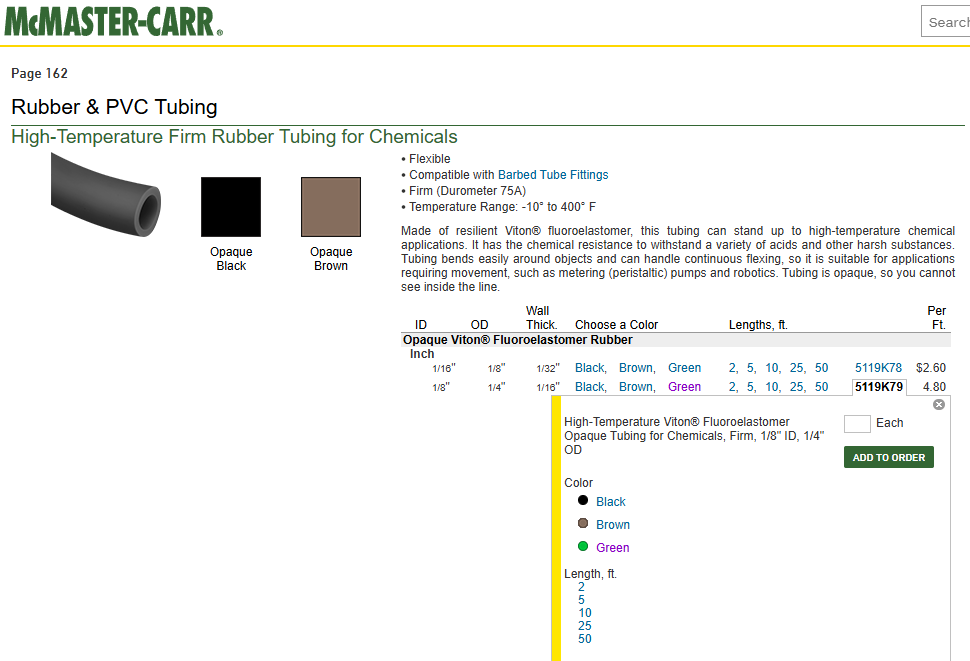Screen dimensions: 970x661
Task: Close the product detail popup
Action: pos(938,405)
